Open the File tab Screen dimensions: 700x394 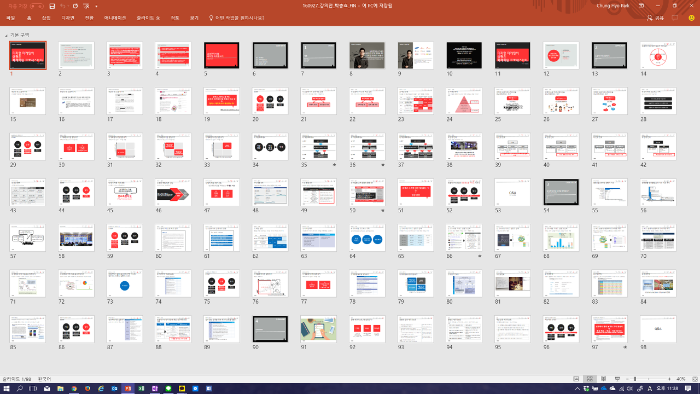pos(11,18)
